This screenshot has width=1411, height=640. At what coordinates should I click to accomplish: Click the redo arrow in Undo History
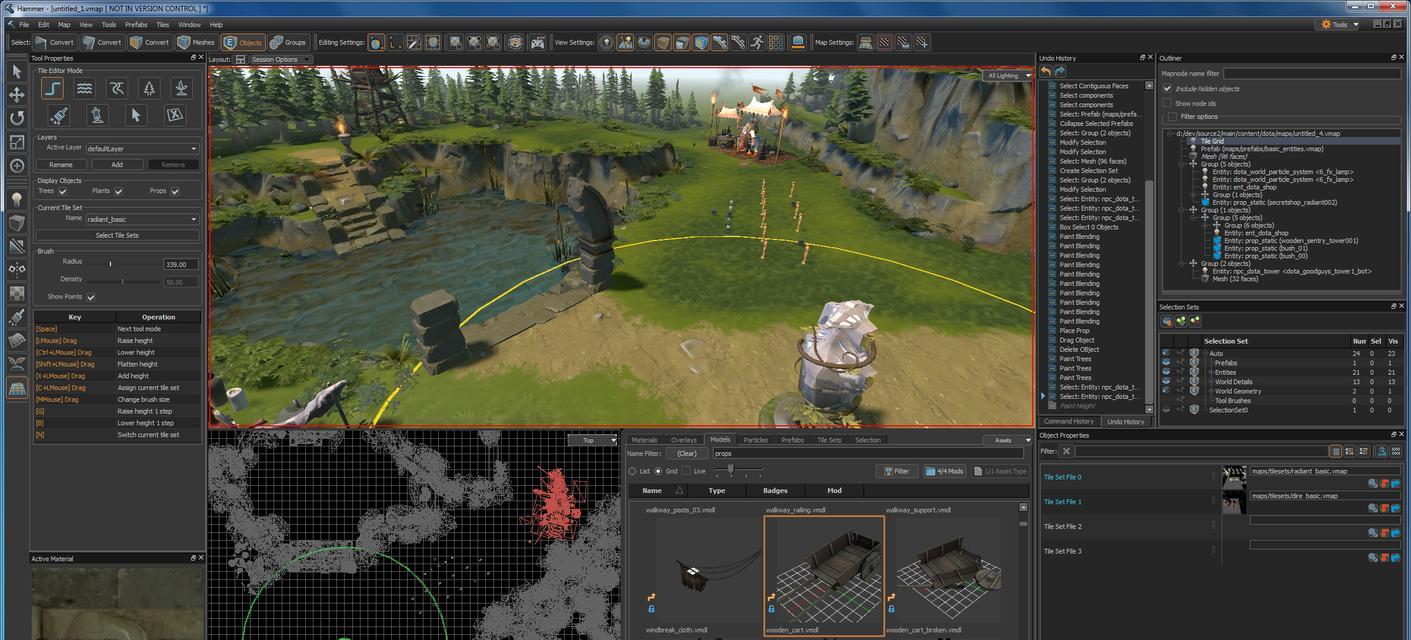pos(1060,72)
